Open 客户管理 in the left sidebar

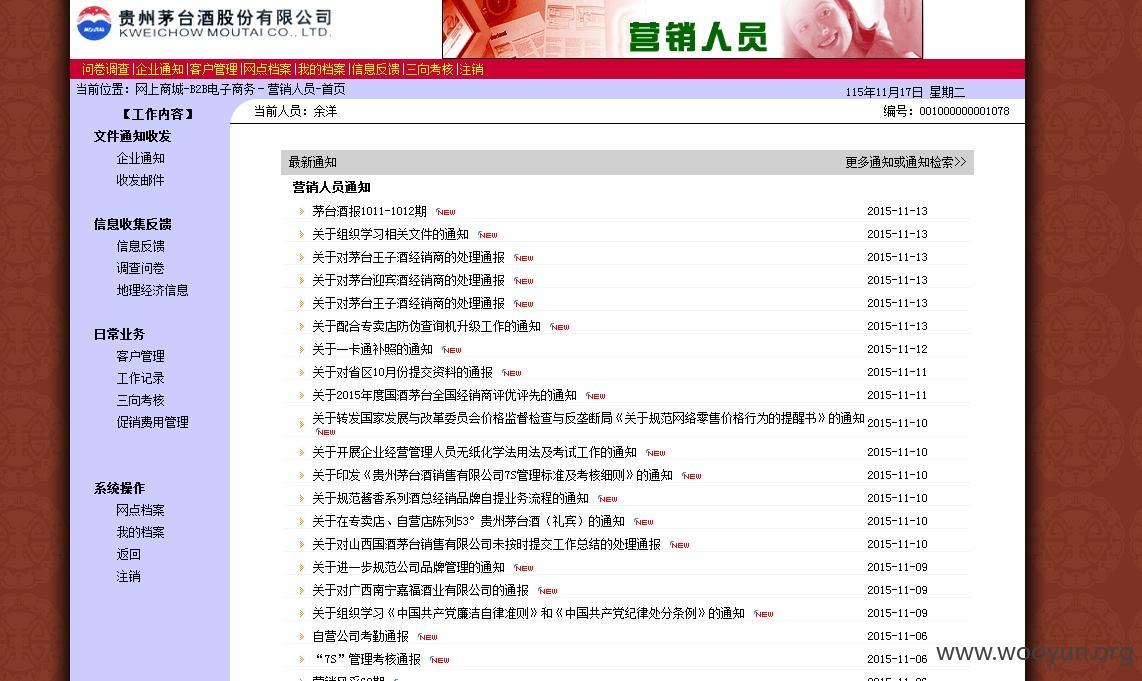141,357
